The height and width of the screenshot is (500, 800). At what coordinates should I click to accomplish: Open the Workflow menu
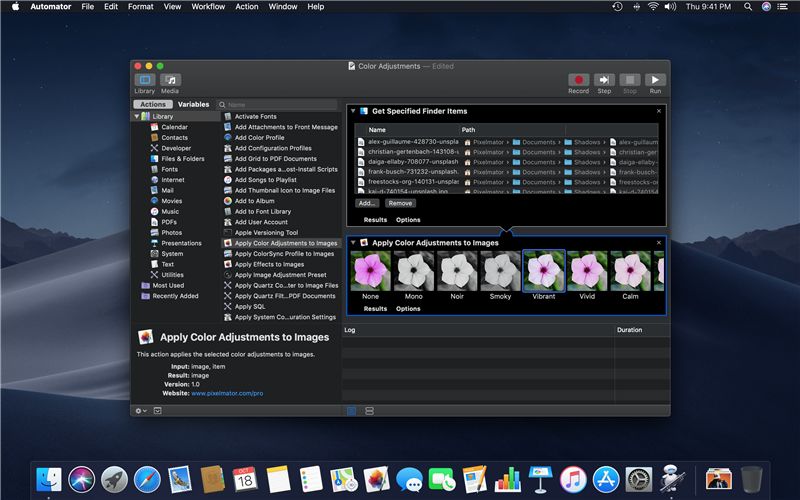click(208, 7)
